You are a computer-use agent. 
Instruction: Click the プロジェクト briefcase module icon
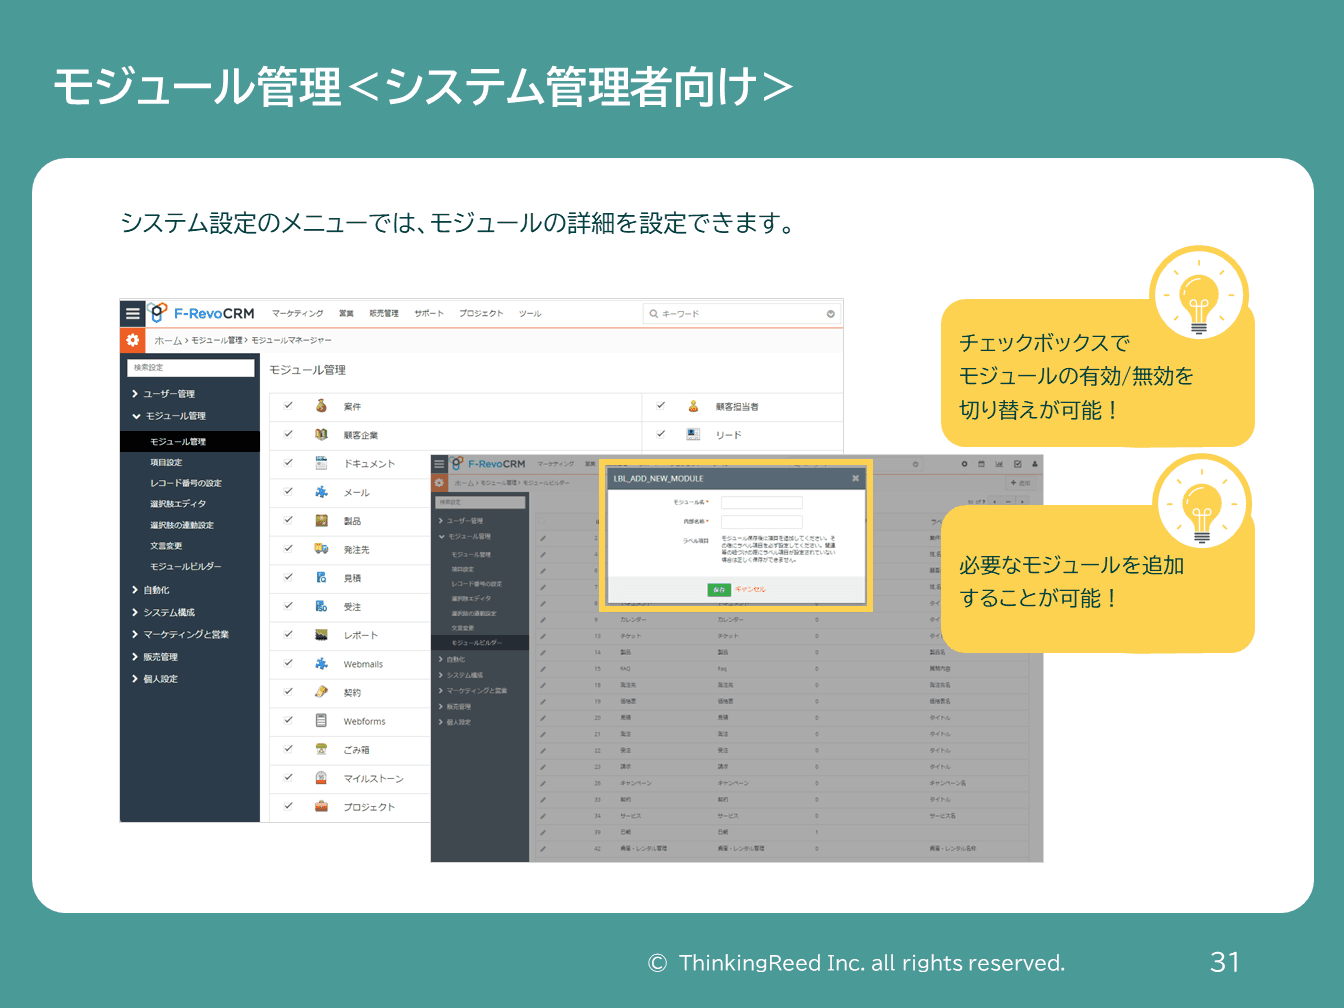pos(321,806)
